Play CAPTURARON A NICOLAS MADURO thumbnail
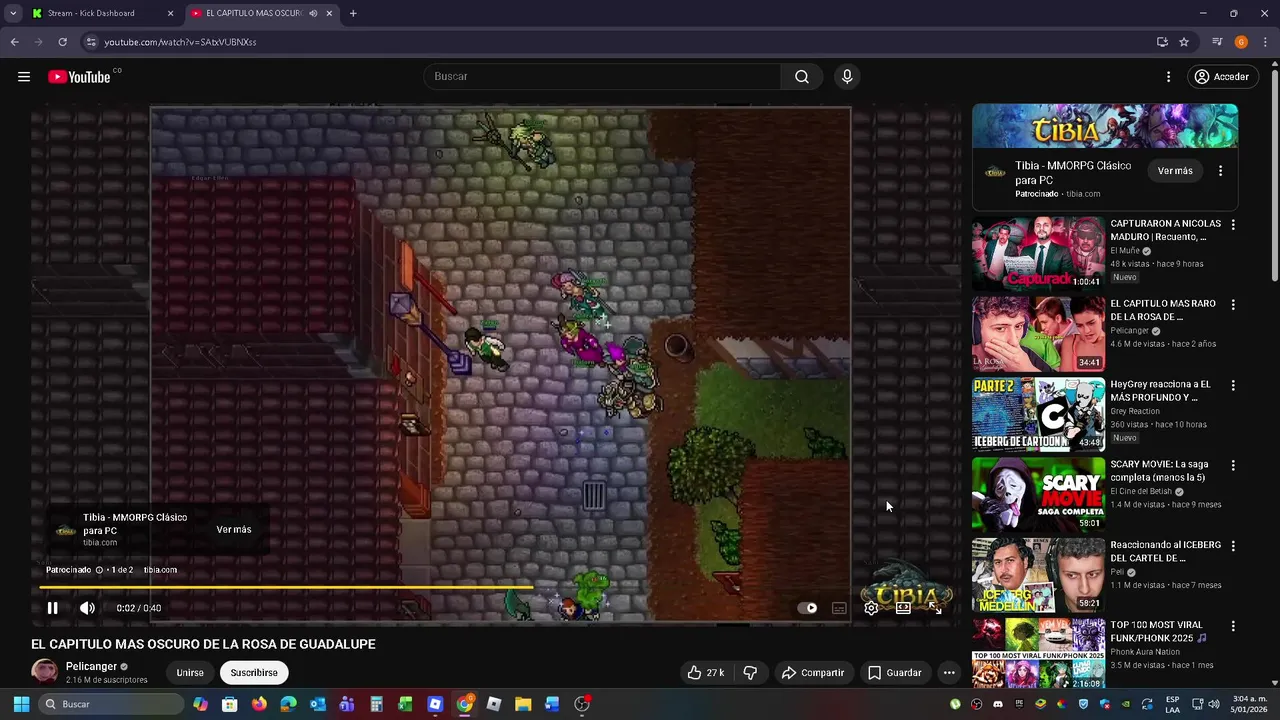This screenshot has width=1280, height=720. point(1038,253)
